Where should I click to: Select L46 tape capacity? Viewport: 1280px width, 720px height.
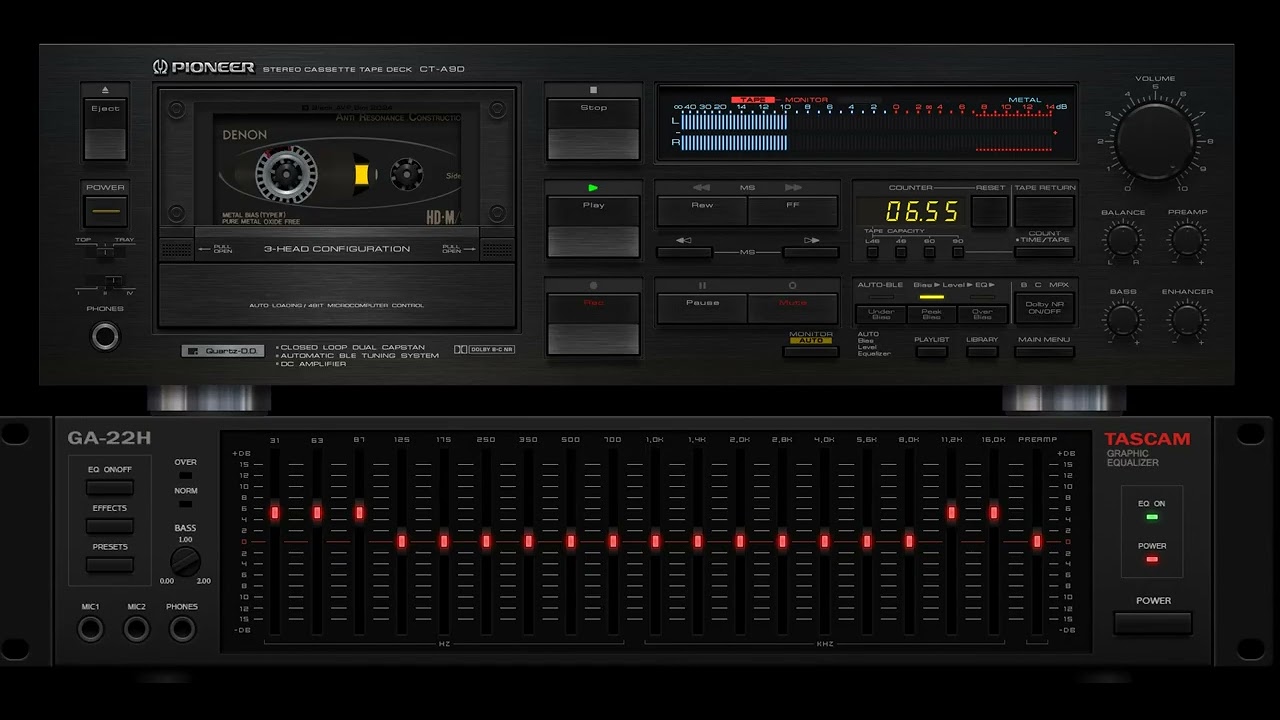(x=873, y=252)
